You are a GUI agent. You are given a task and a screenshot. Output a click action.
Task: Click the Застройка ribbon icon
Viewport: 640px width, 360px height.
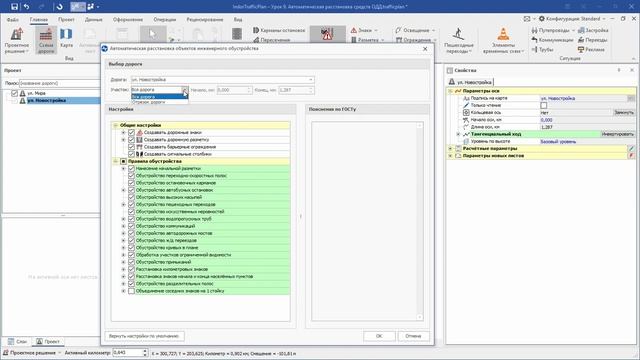593,30
